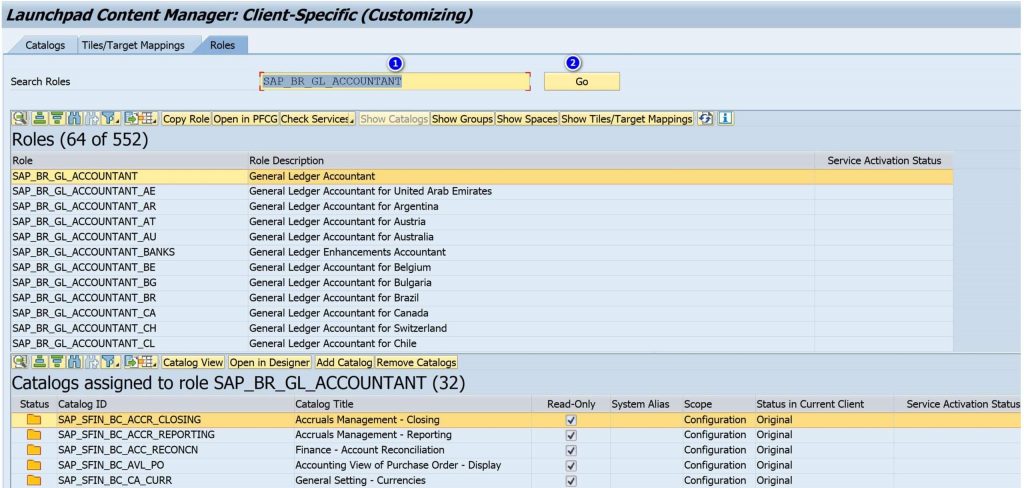Screen dimensions: 1024x488
Task: Click the Catalog View button
Action: click(x=193, y=362)
